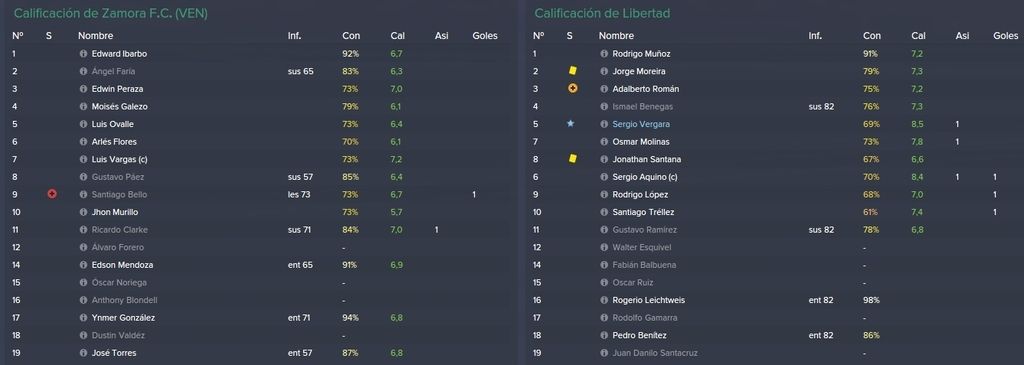Viewport: 1024px width, 365px height.
Task: Open Sergio Vergara player profile link
Action: 641,124
